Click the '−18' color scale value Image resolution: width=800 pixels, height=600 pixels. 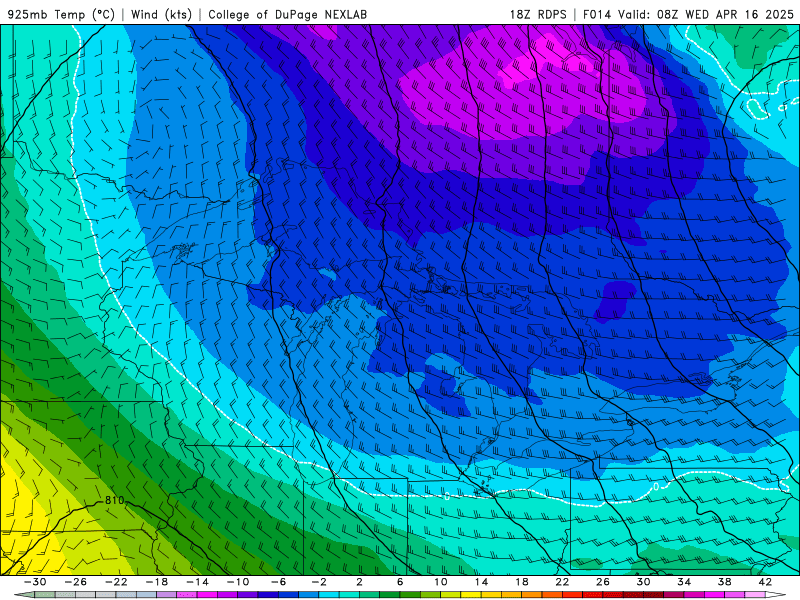click(x=157, y=582)
